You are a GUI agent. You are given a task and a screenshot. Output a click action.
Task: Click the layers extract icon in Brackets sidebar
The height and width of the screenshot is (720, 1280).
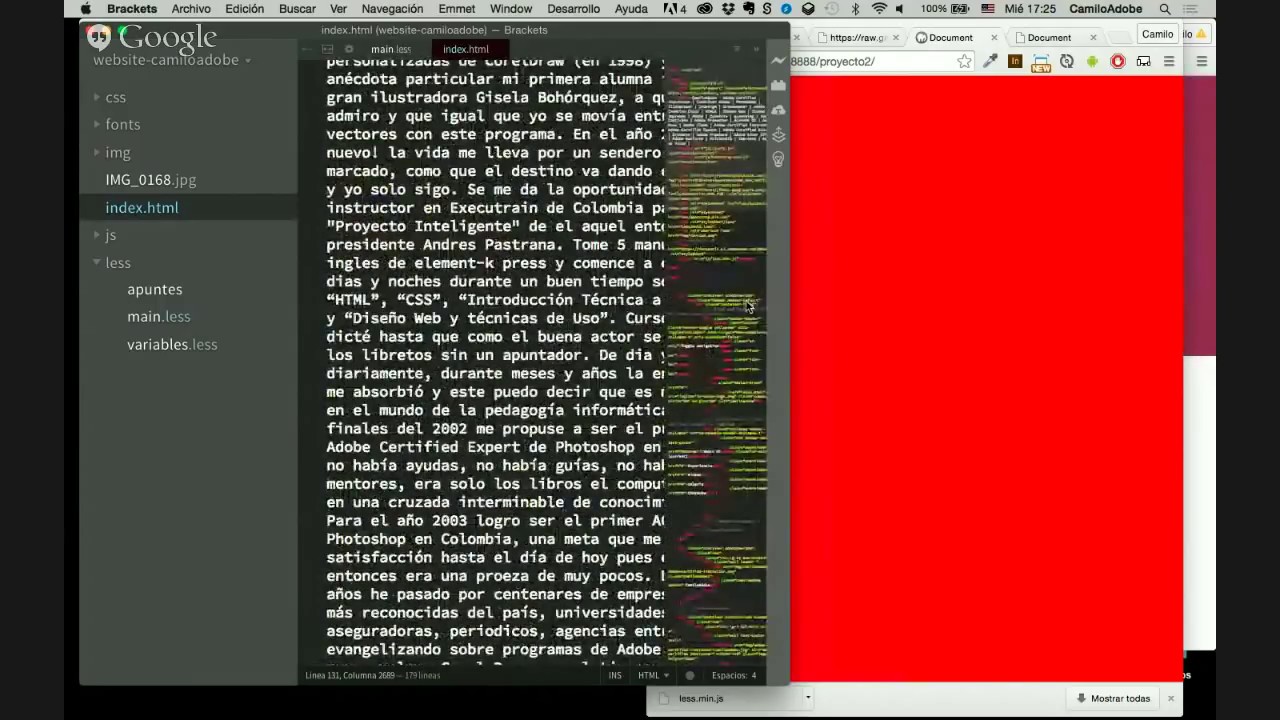click(x=778, y=135)
